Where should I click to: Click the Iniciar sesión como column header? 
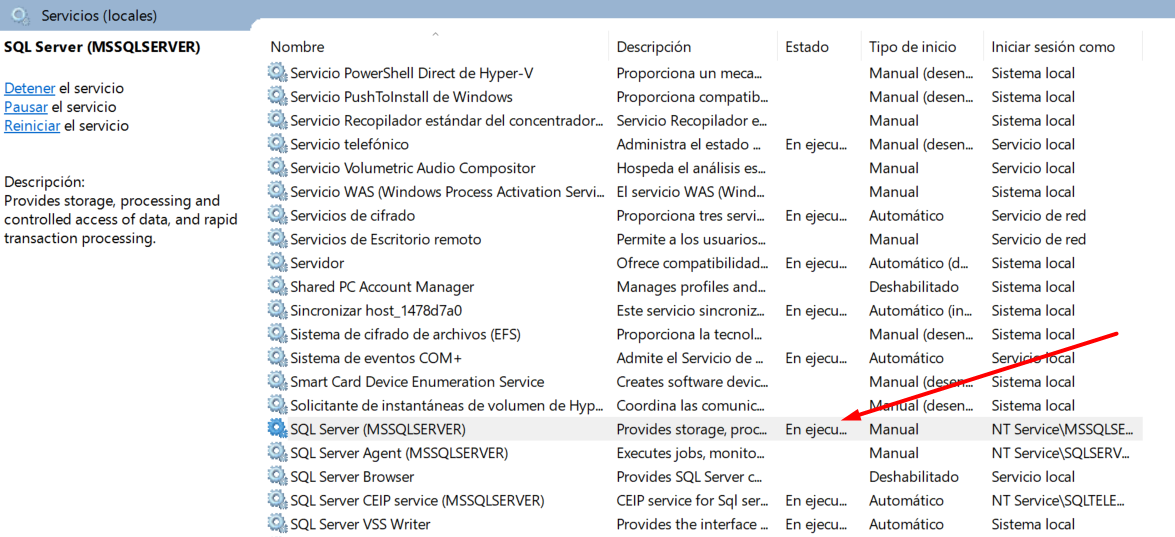coord(1052,47)
